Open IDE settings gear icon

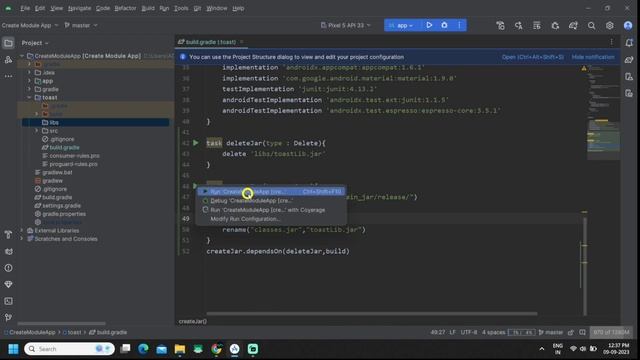tap(609, 26)
